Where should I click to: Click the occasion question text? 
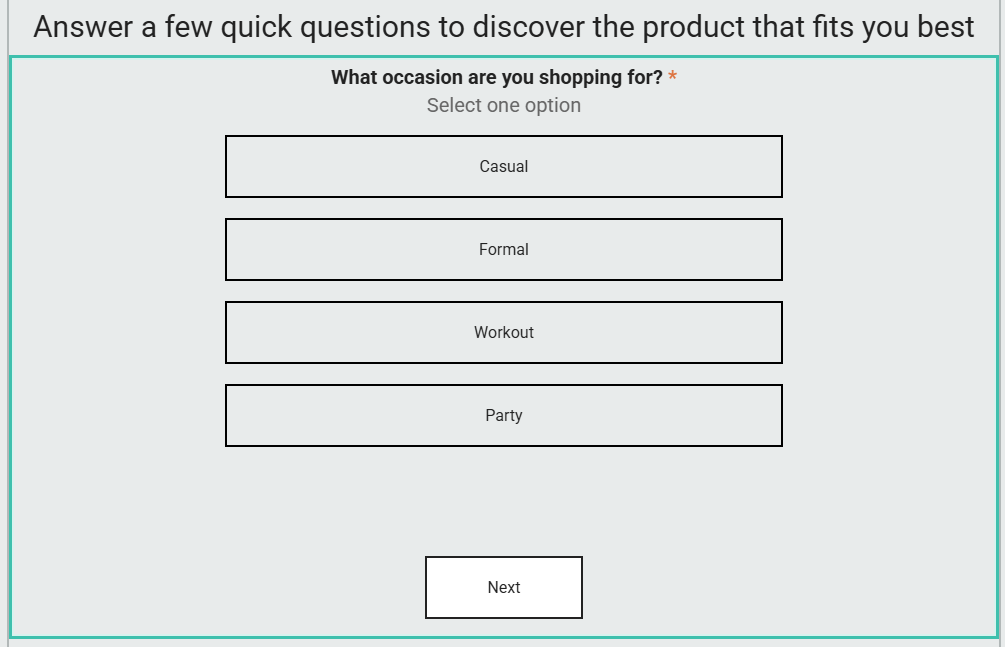pyautogui.click(x=496, y=78)
